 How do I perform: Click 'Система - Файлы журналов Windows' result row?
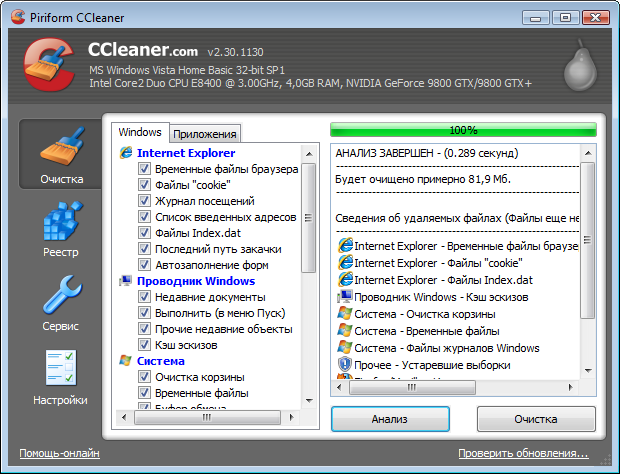click(439, 347)
